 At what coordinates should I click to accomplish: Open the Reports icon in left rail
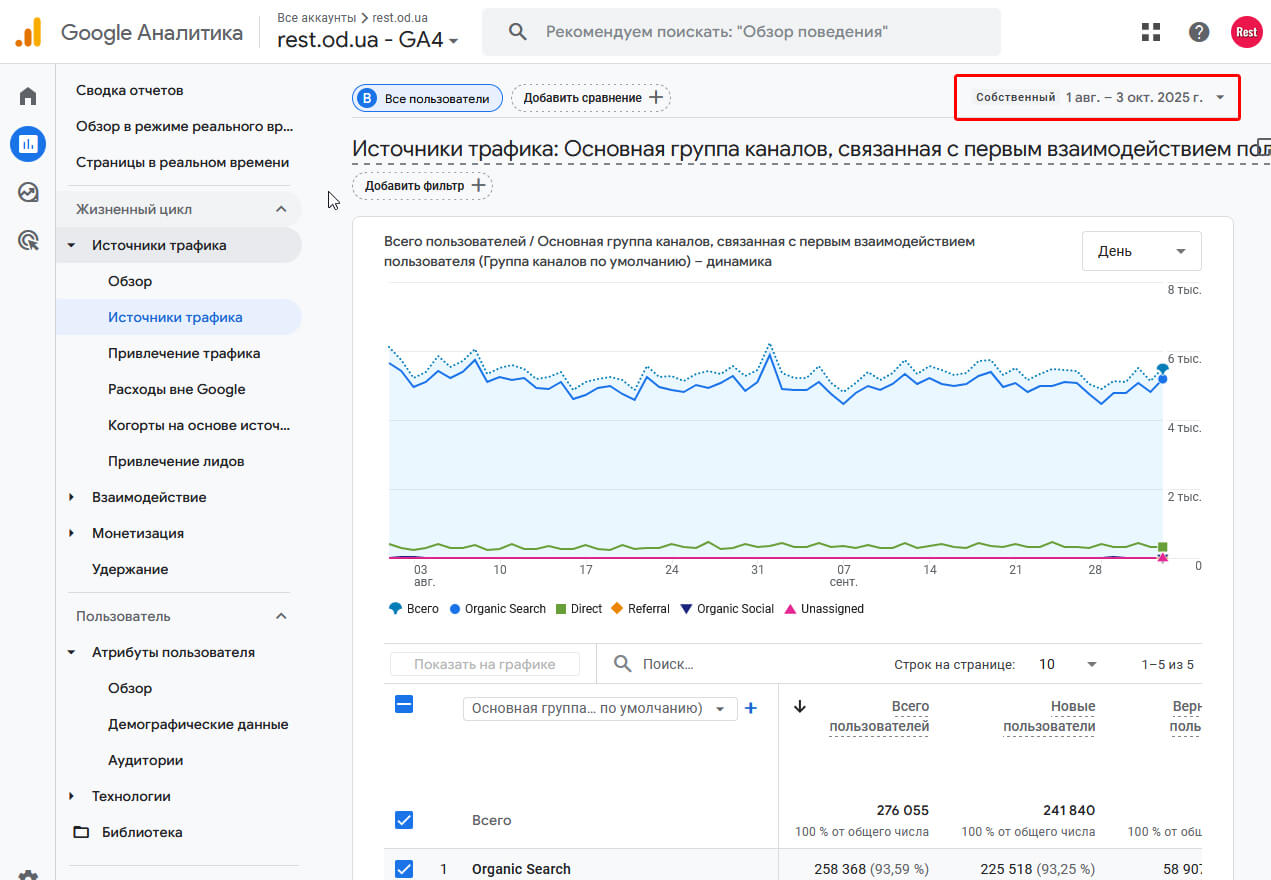coord(28,144)
